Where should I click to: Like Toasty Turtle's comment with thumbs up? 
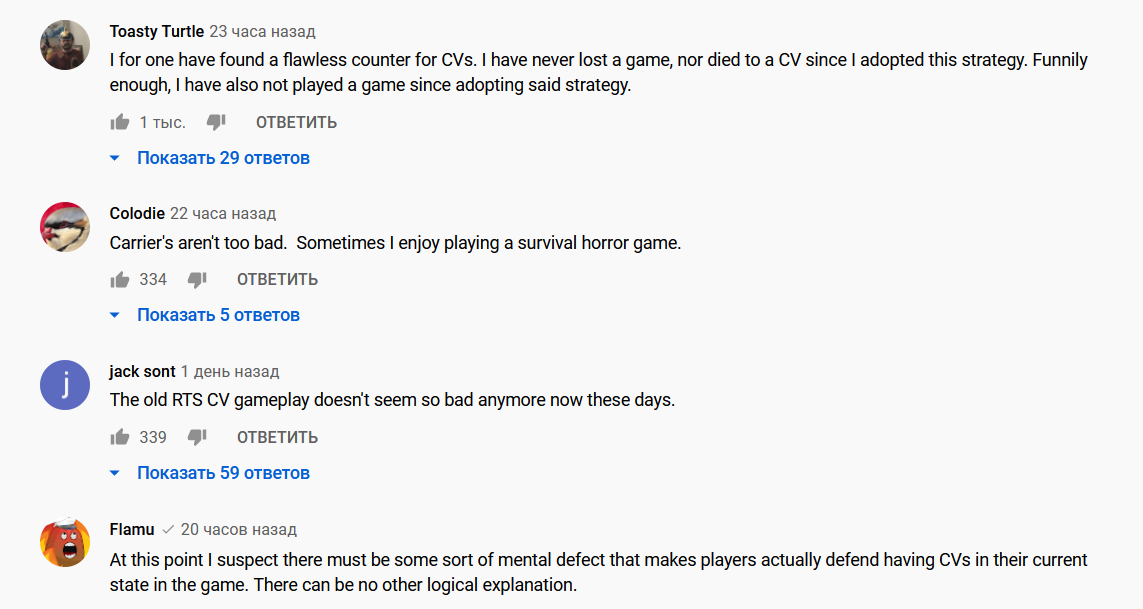click(x=120, y=122)
